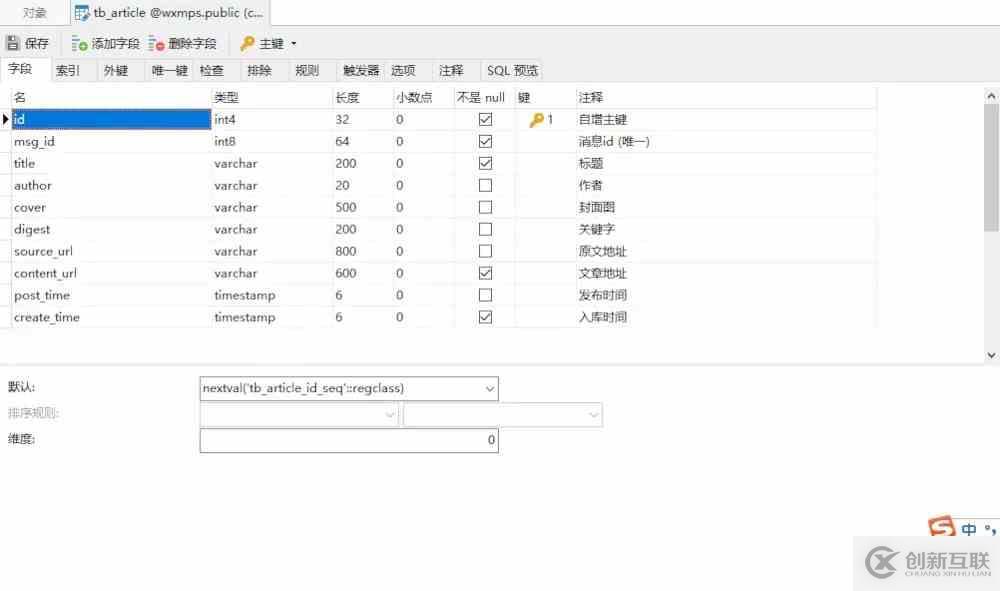1000x591 pixels.
Task: Uncheck not-null checkbox for title field
Action: pos(485,163)
